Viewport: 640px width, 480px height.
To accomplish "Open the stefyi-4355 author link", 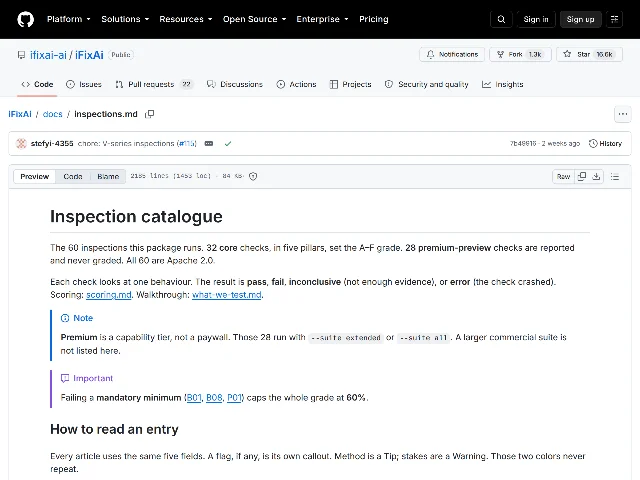I will coord(52,144).
